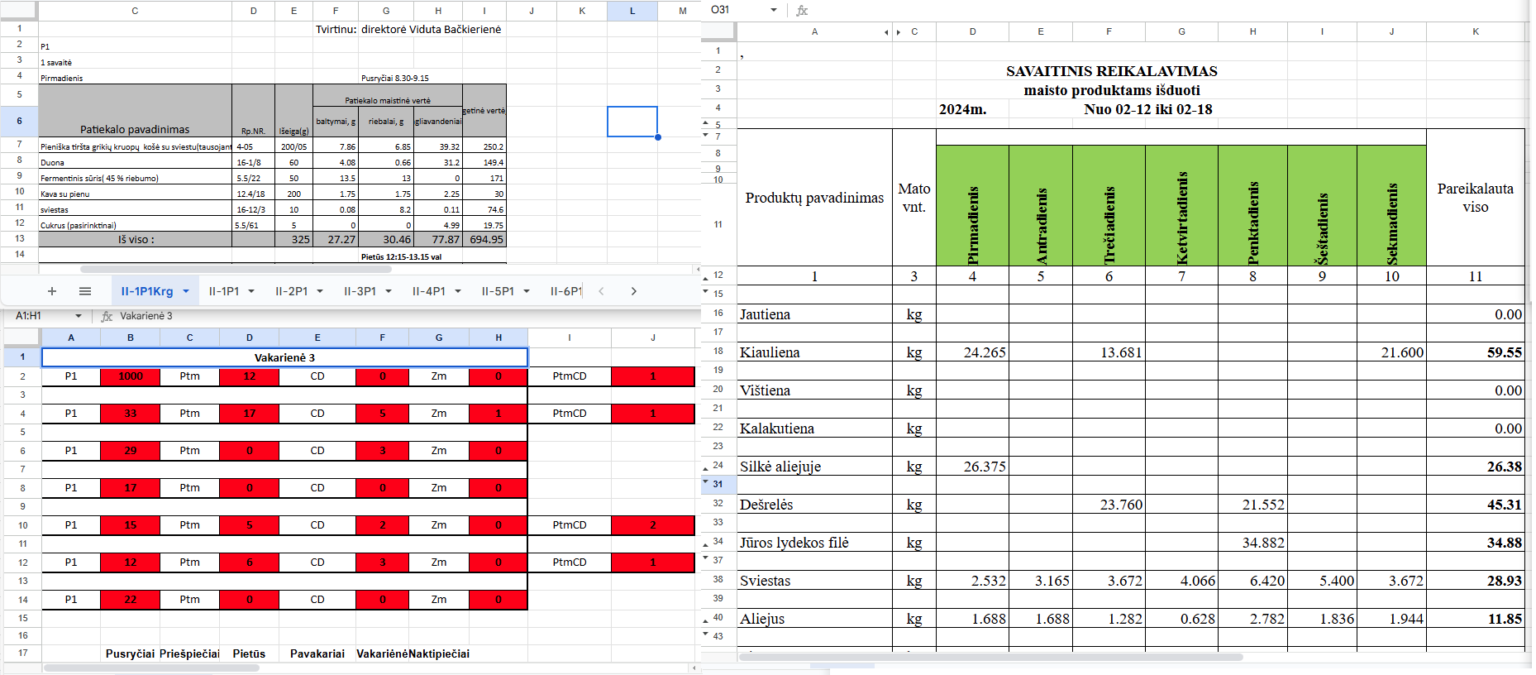The width and height of the screenshot is (1536, 675).
Task: Click the red cell showing 1000
Action: 130,377
